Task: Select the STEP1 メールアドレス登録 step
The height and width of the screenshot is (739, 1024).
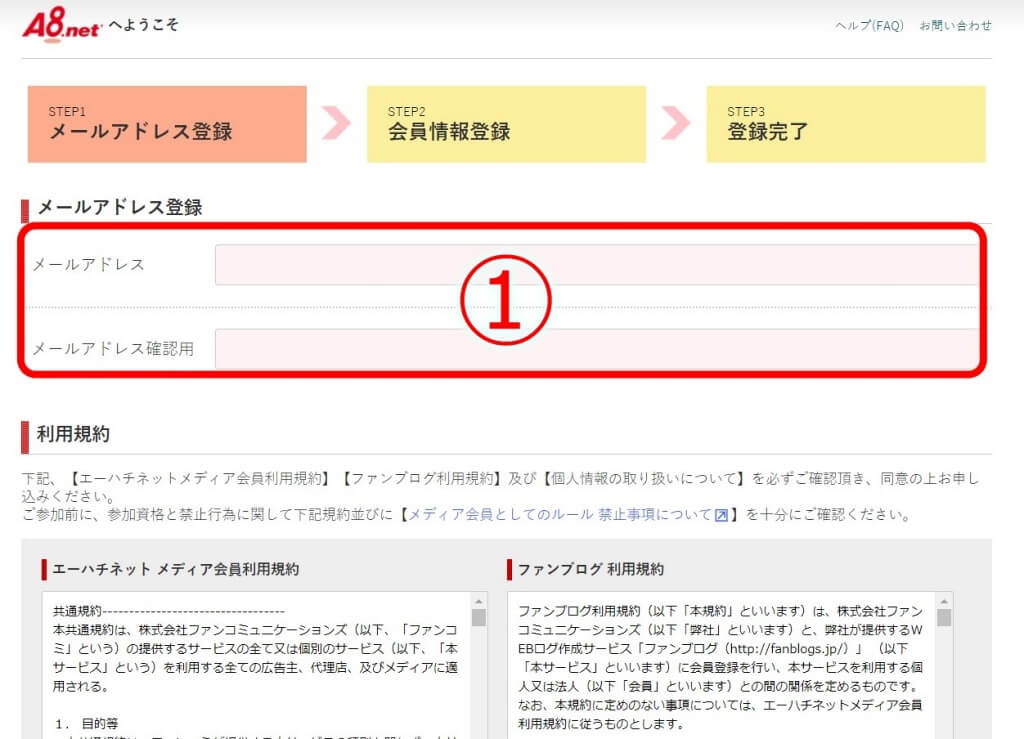Action: click(x=167, y=122)
